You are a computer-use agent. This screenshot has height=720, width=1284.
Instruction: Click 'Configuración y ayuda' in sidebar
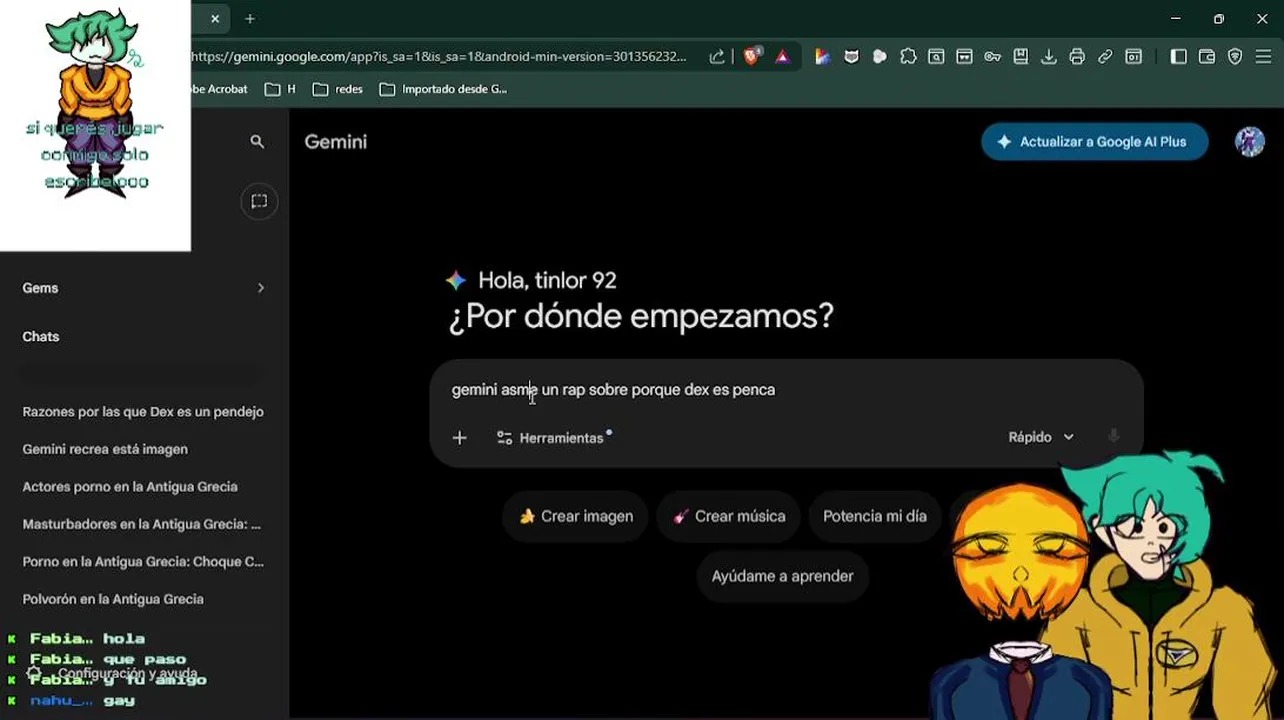(x=112, y=673)
